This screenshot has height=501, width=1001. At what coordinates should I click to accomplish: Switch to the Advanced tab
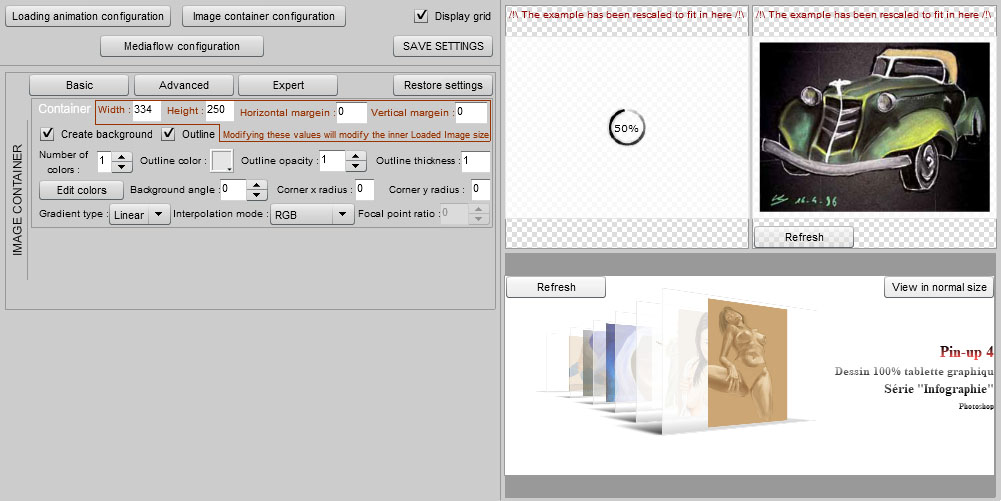[184, 85]
